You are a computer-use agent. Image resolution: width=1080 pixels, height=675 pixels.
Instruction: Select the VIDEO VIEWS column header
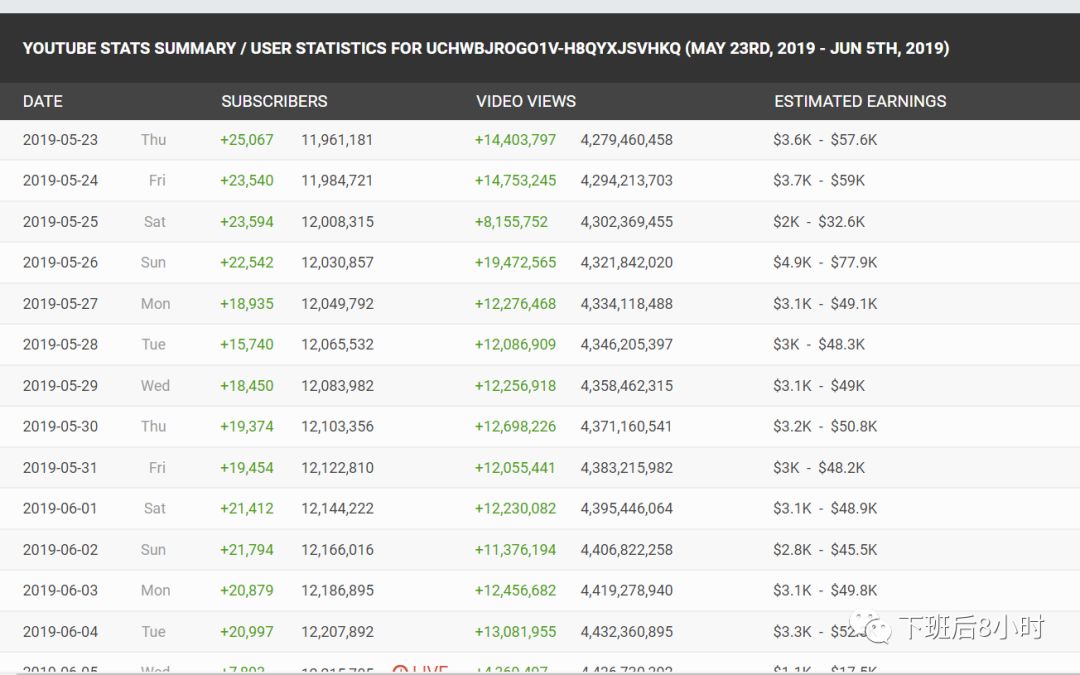tap(526, 101)
